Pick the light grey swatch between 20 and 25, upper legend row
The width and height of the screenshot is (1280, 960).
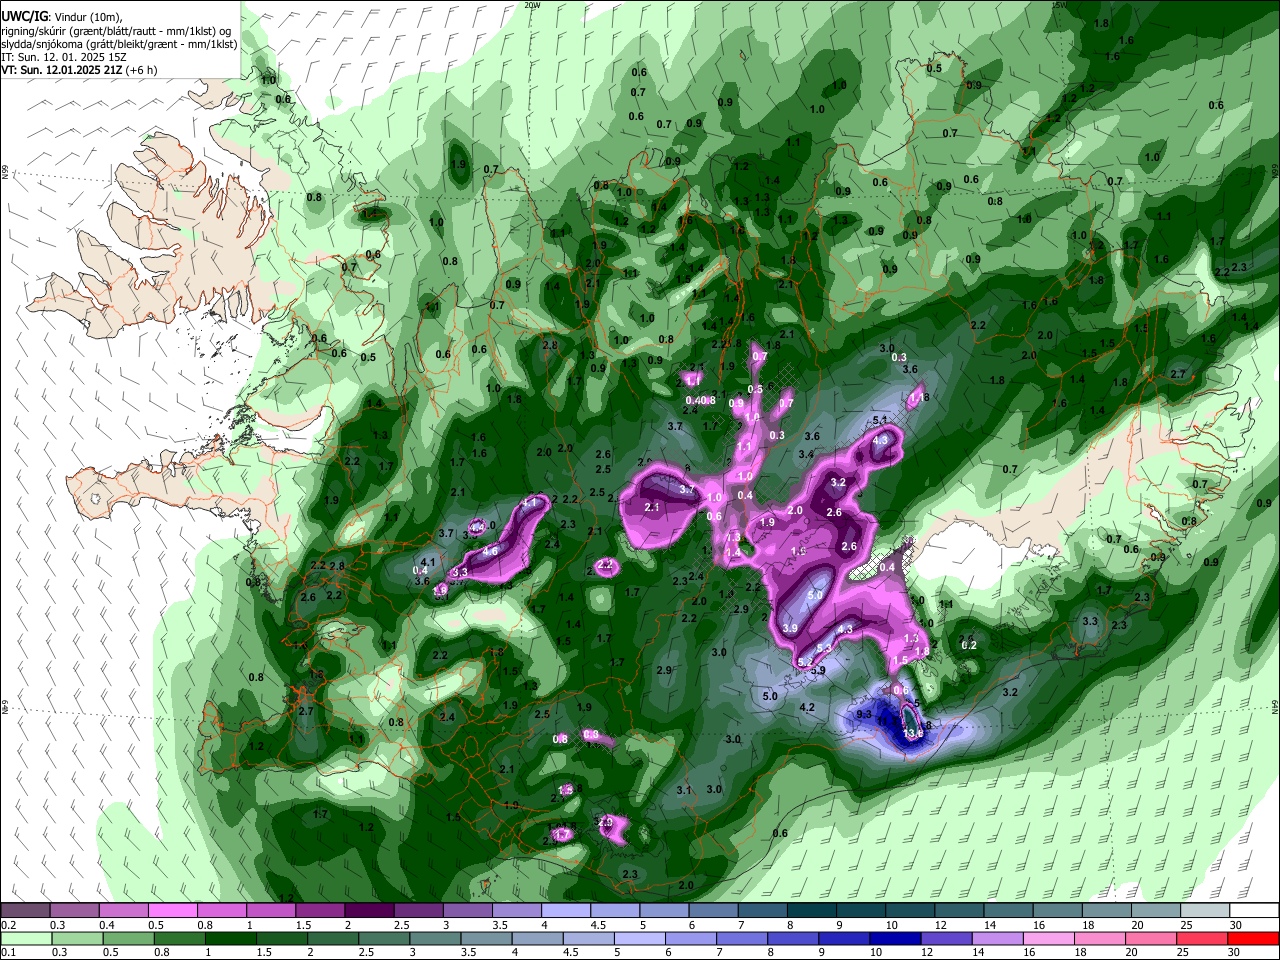pos(1156,911)
